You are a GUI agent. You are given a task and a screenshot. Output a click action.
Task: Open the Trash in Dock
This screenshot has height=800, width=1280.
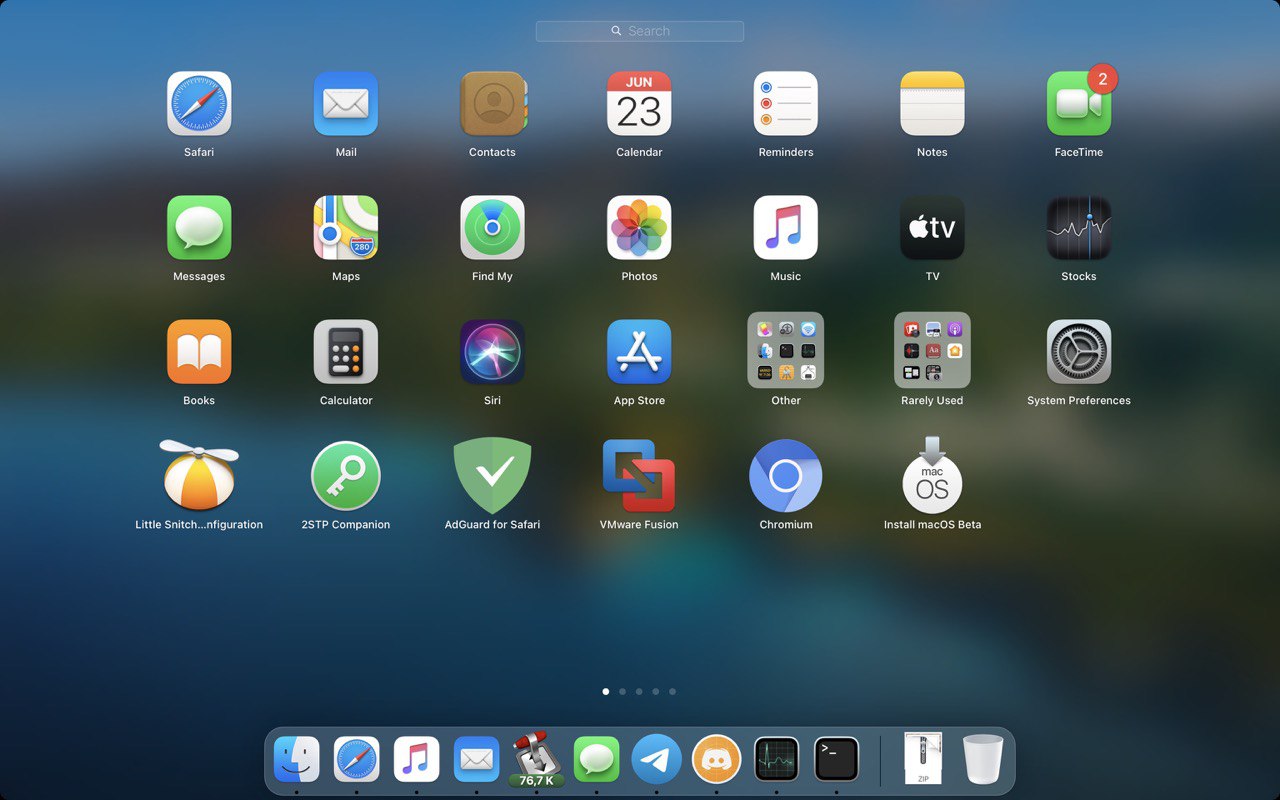click(x=983, y=759)
